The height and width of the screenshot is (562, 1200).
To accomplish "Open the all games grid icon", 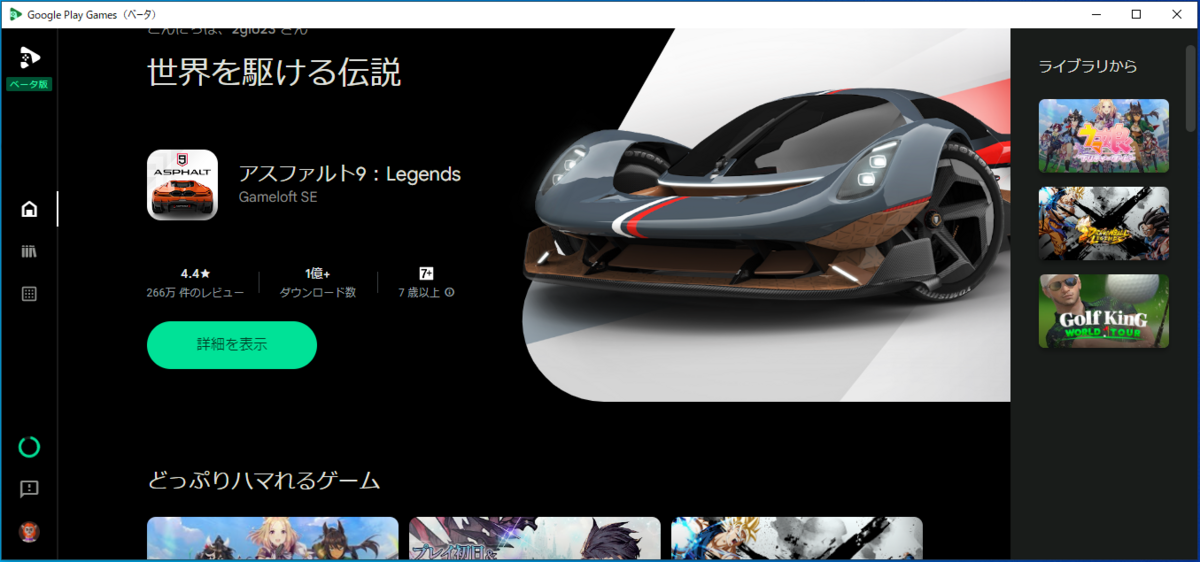I will pyautogui.click(x=29, y=294).
